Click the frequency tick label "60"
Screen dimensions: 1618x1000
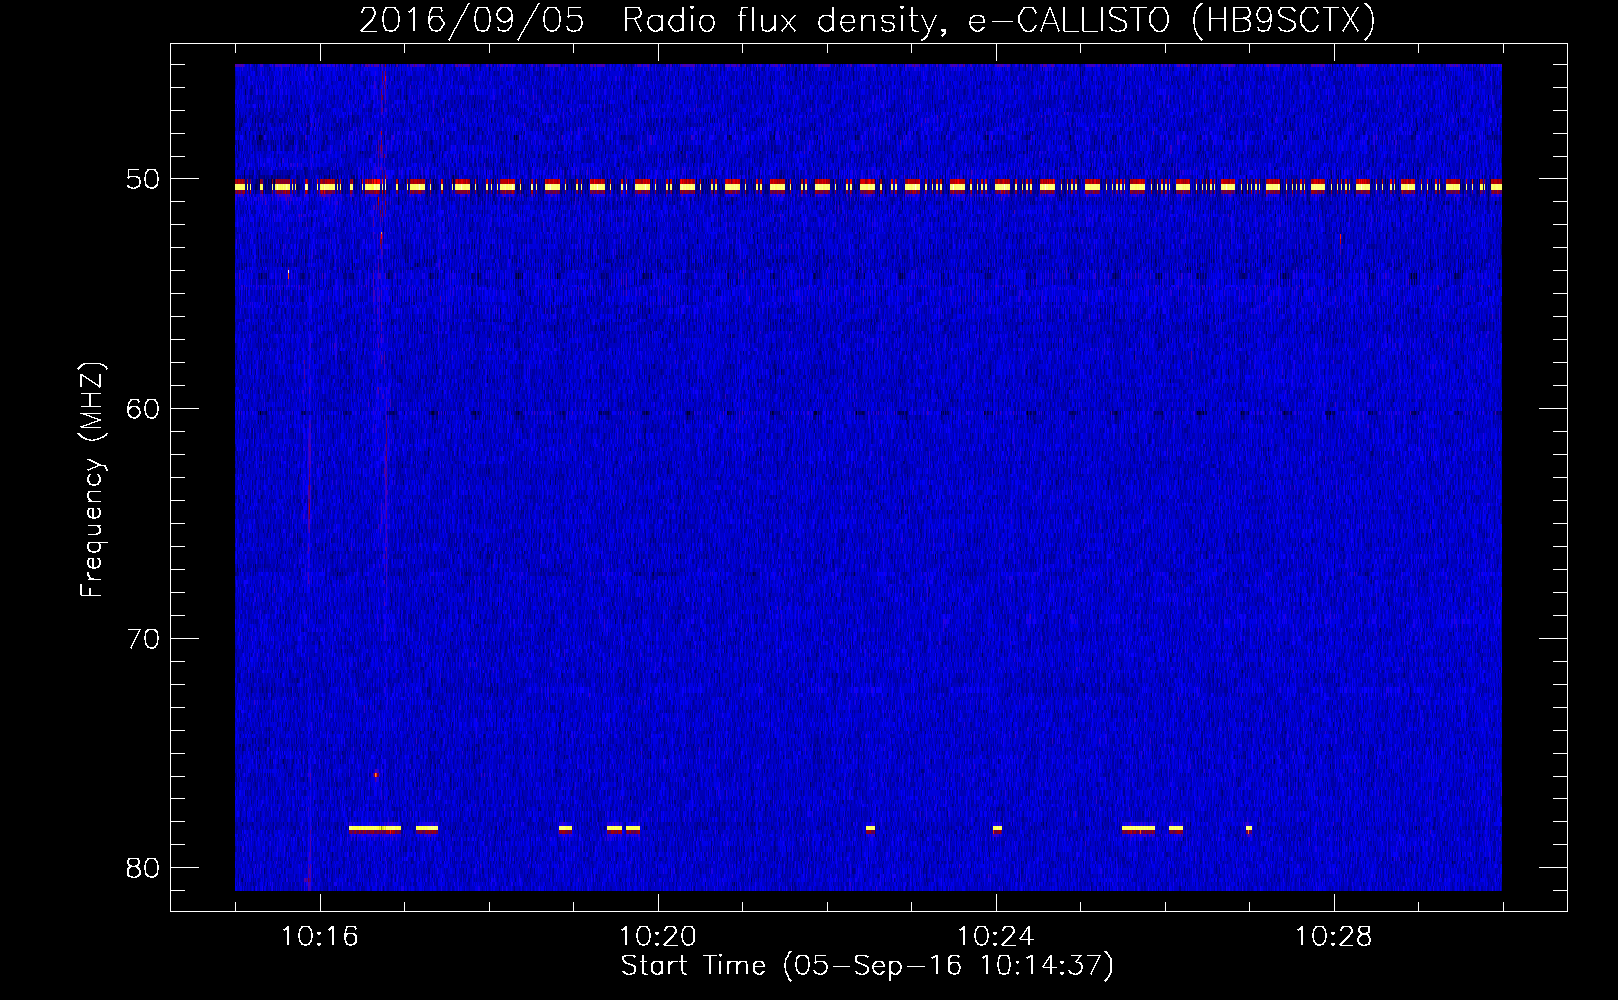[143, 408]
